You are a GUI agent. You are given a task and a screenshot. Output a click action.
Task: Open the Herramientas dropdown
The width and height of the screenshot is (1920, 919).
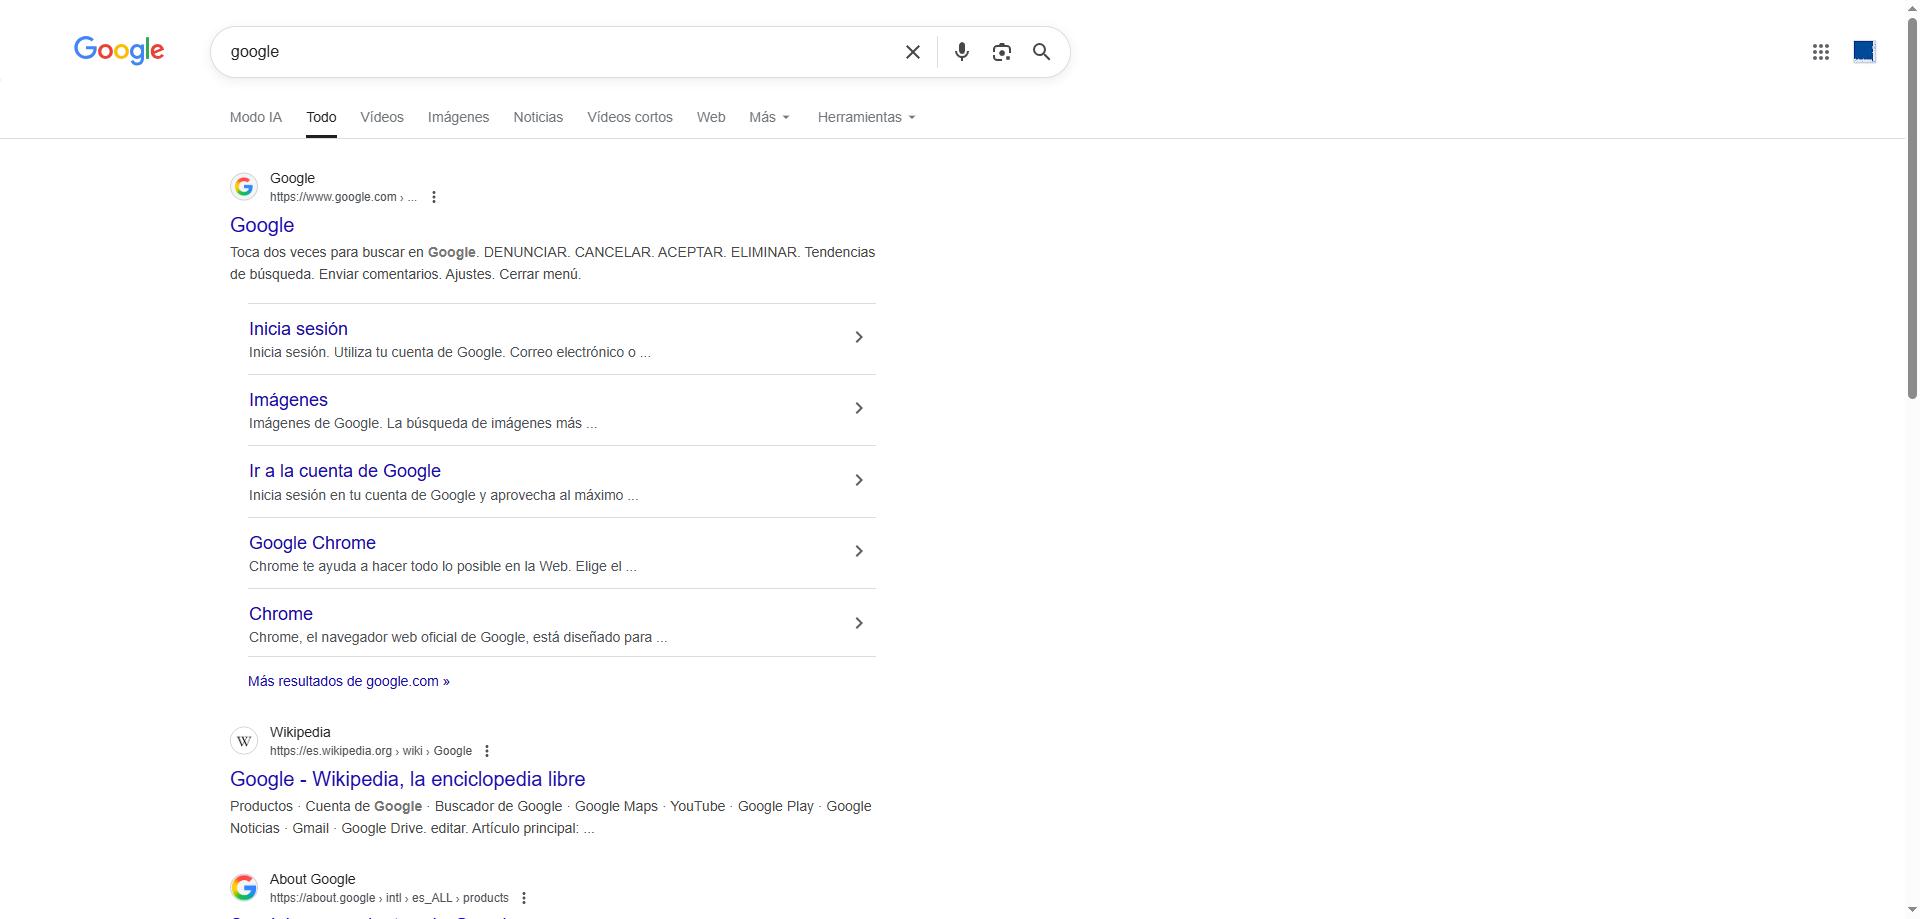coord(866,117)
